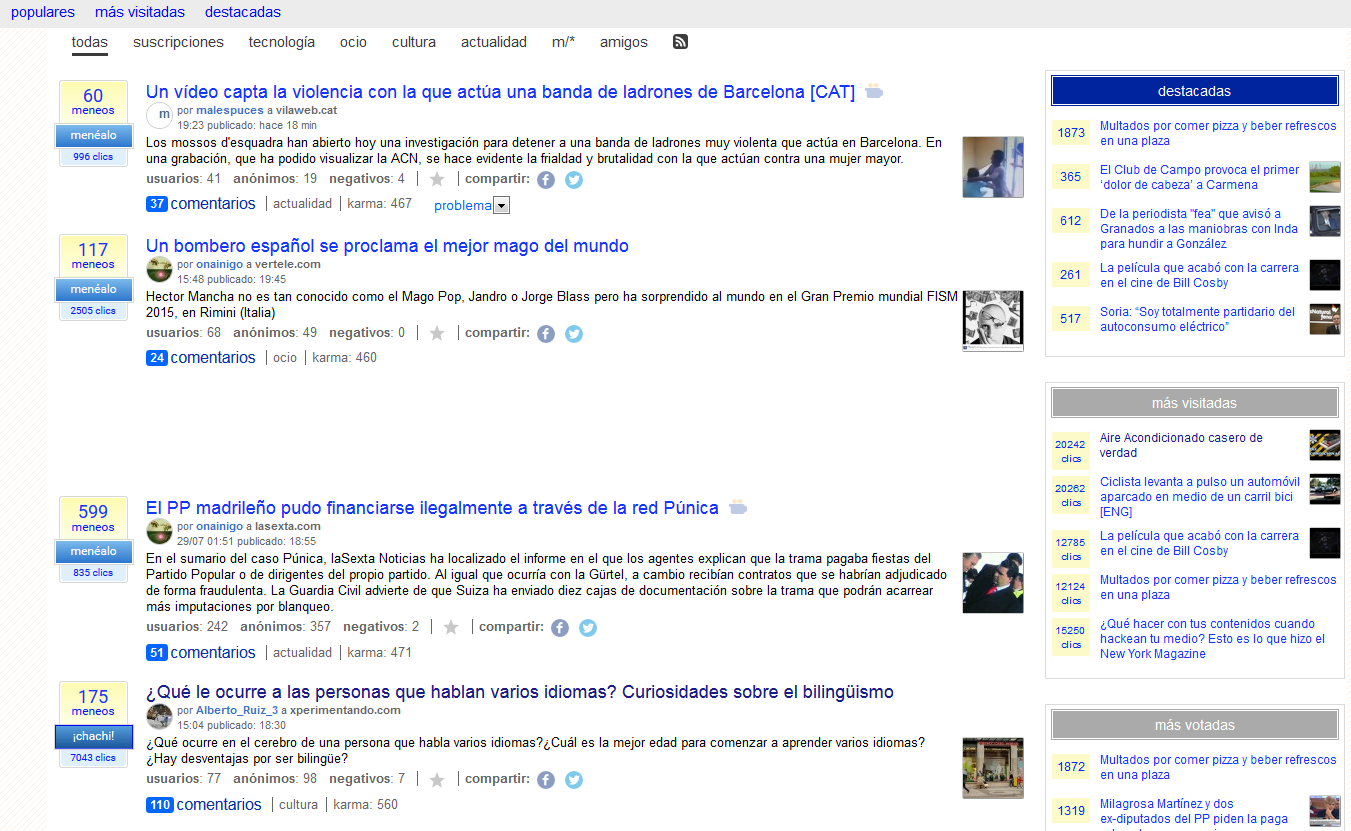The image size is (1351, 831).
Task: Vote 'menéalo' on firefighter magician story
Action: pyautogui.click(x=93, y=290)
